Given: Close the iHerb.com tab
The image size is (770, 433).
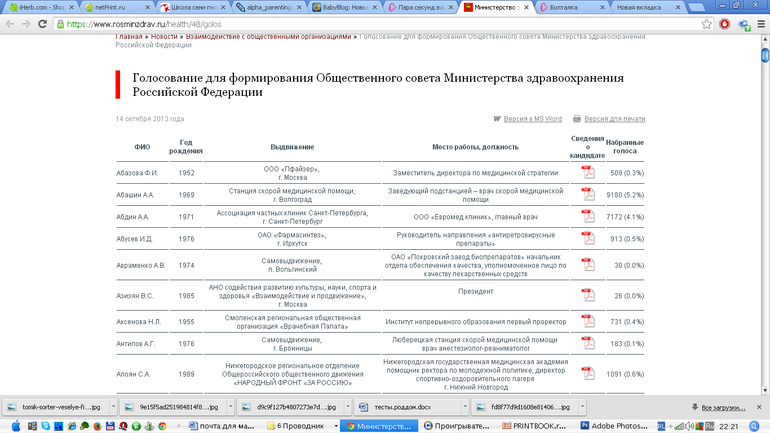Looking at the screenshot, I should pos(71,7).
